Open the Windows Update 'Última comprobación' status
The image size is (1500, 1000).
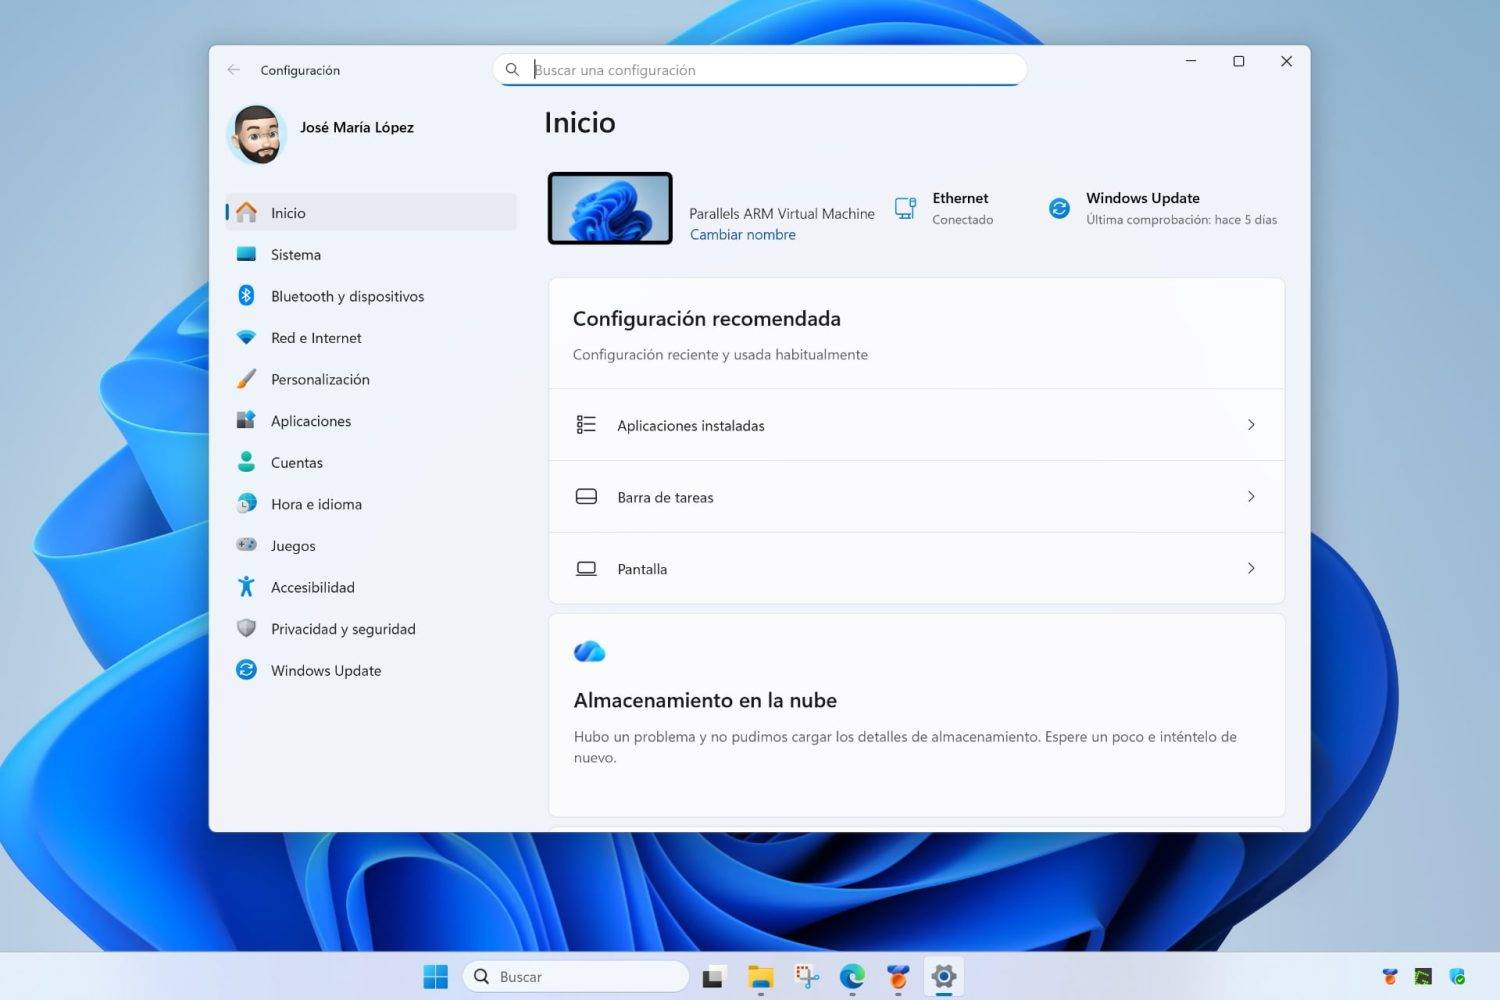(x=1163, y=208)
